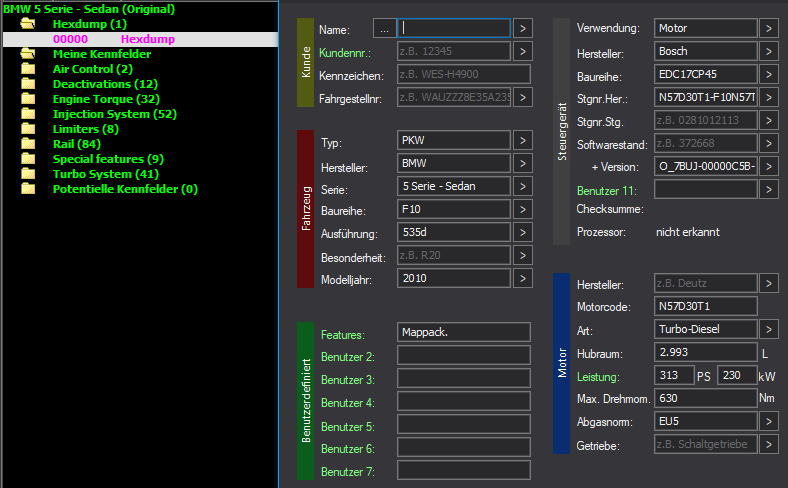Click the Motorcode field N57D30T1

click(706, 306)
